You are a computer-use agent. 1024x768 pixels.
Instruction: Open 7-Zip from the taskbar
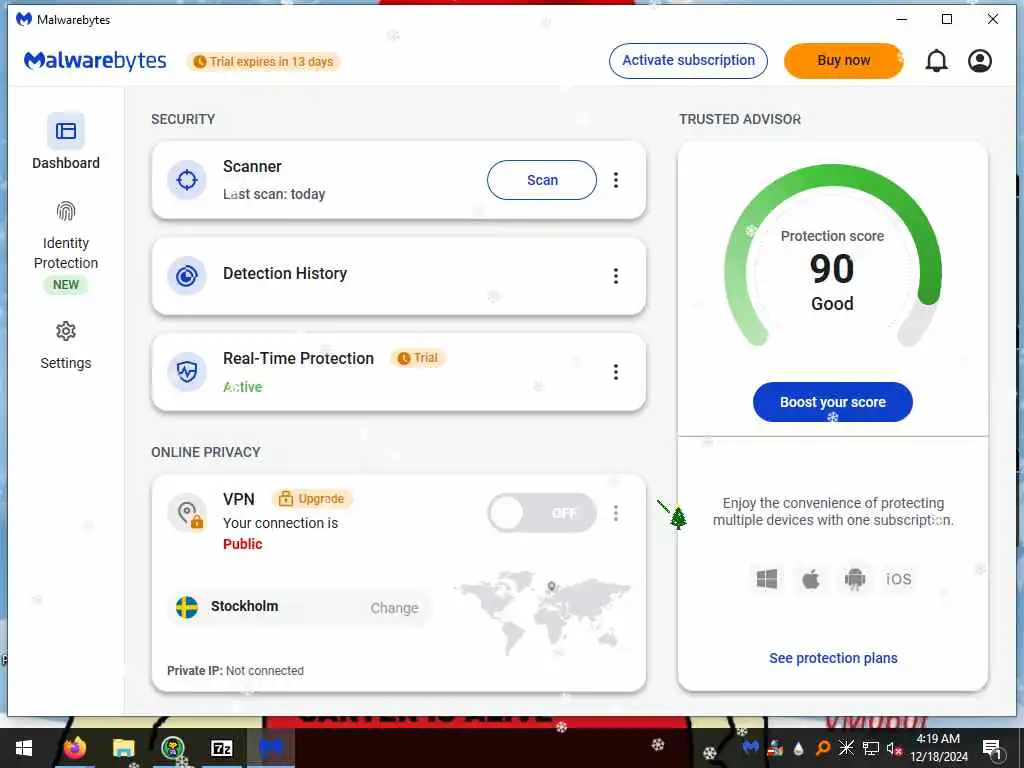pyautogui.click(x=221, y=748)
